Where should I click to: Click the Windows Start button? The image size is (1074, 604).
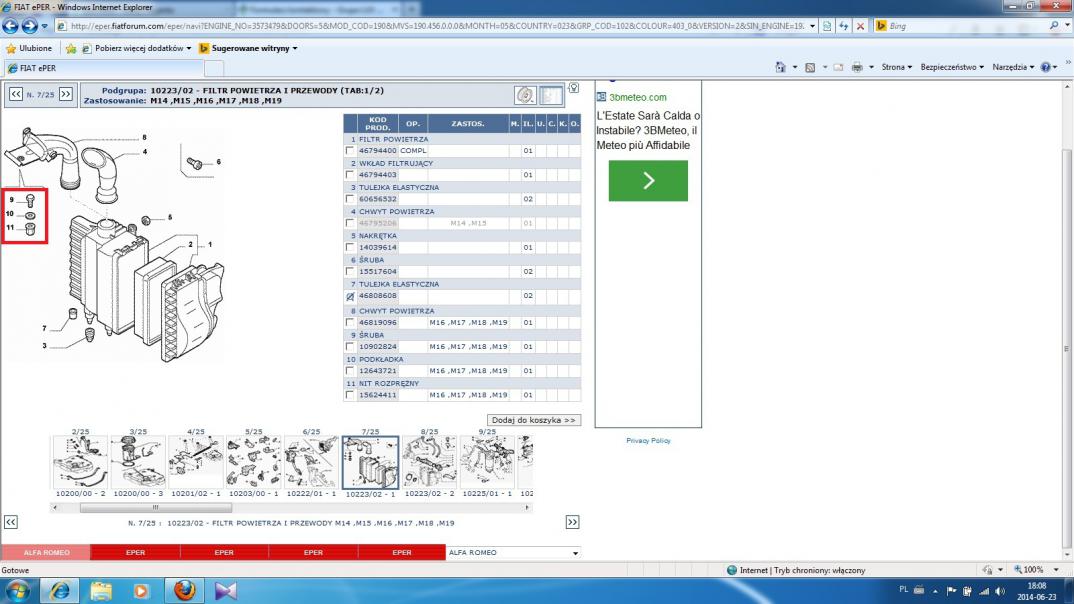coord(18,590)
